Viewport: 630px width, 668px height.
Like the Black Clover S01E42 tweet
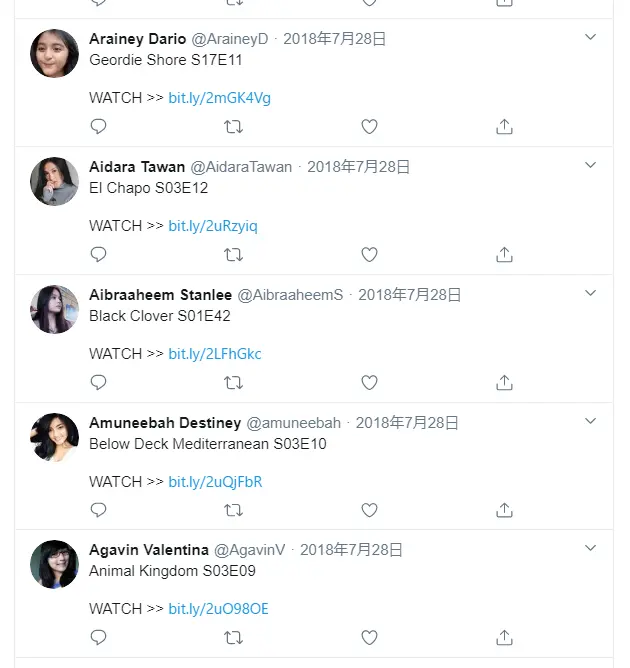point(369,383)
